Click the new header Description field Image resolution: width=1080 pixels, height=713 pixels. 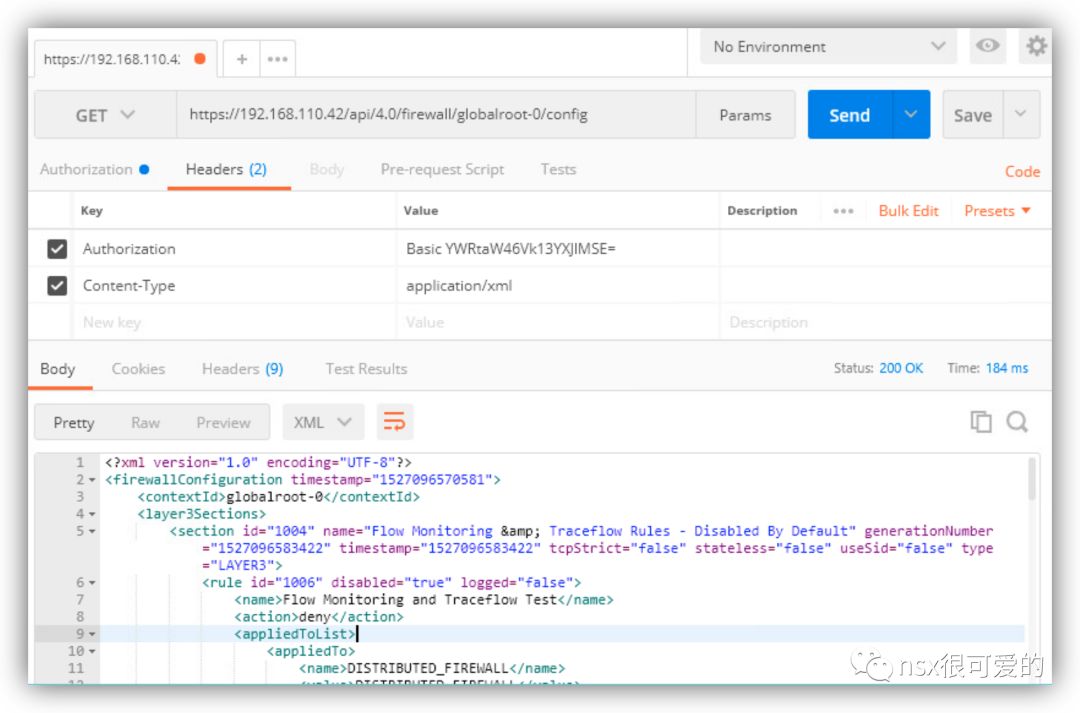coord(885,322)
